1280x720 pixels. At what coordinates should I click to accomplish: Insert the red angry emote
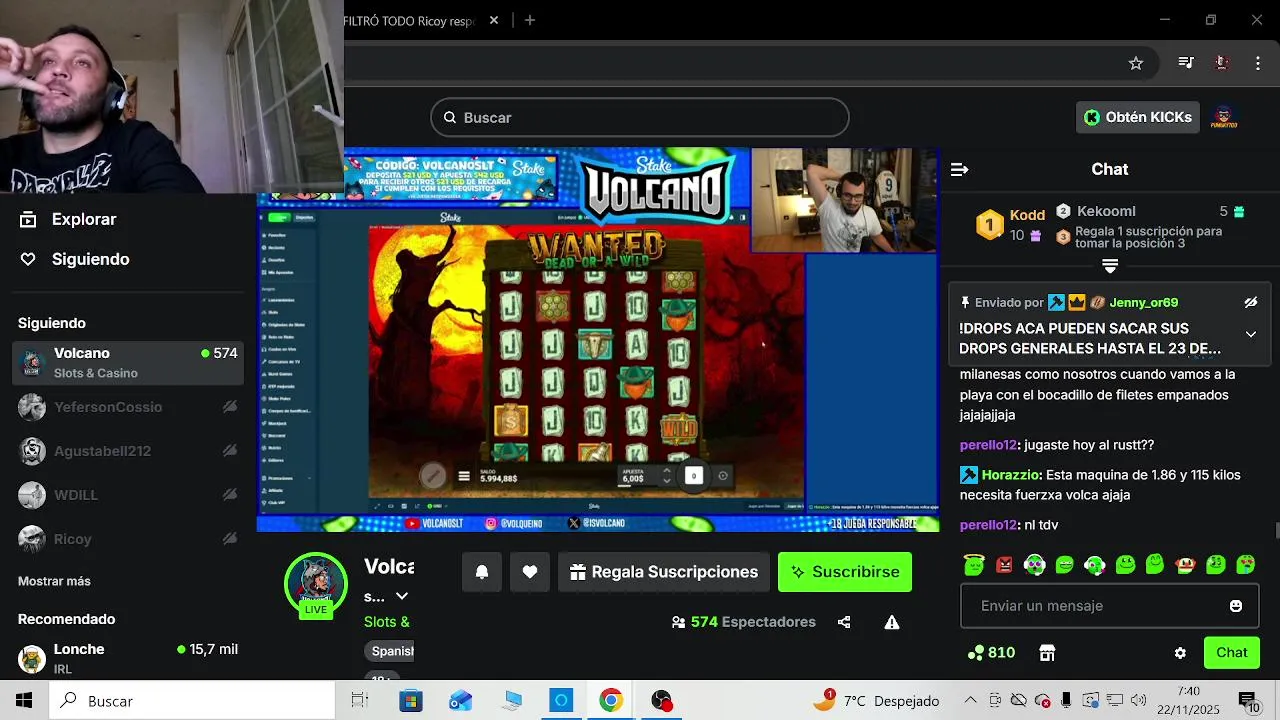tap(1004, 565)
